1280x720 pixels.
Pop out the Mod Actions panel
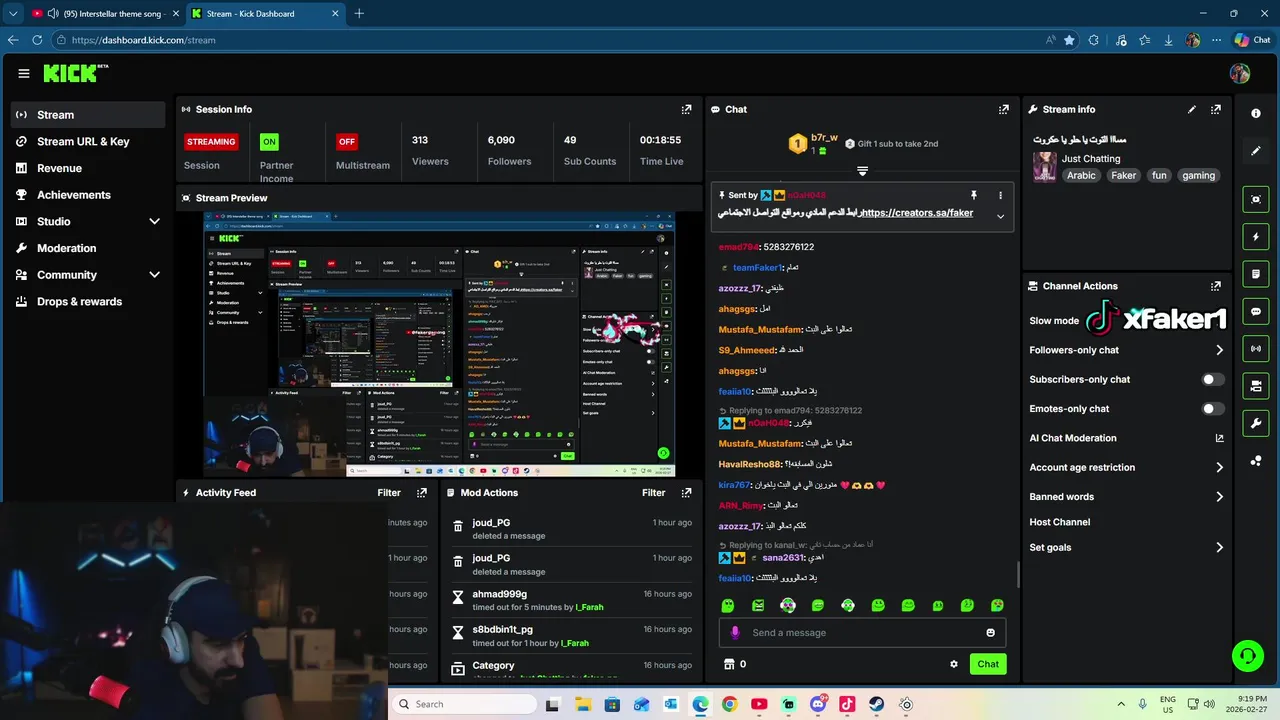point(686,492)
